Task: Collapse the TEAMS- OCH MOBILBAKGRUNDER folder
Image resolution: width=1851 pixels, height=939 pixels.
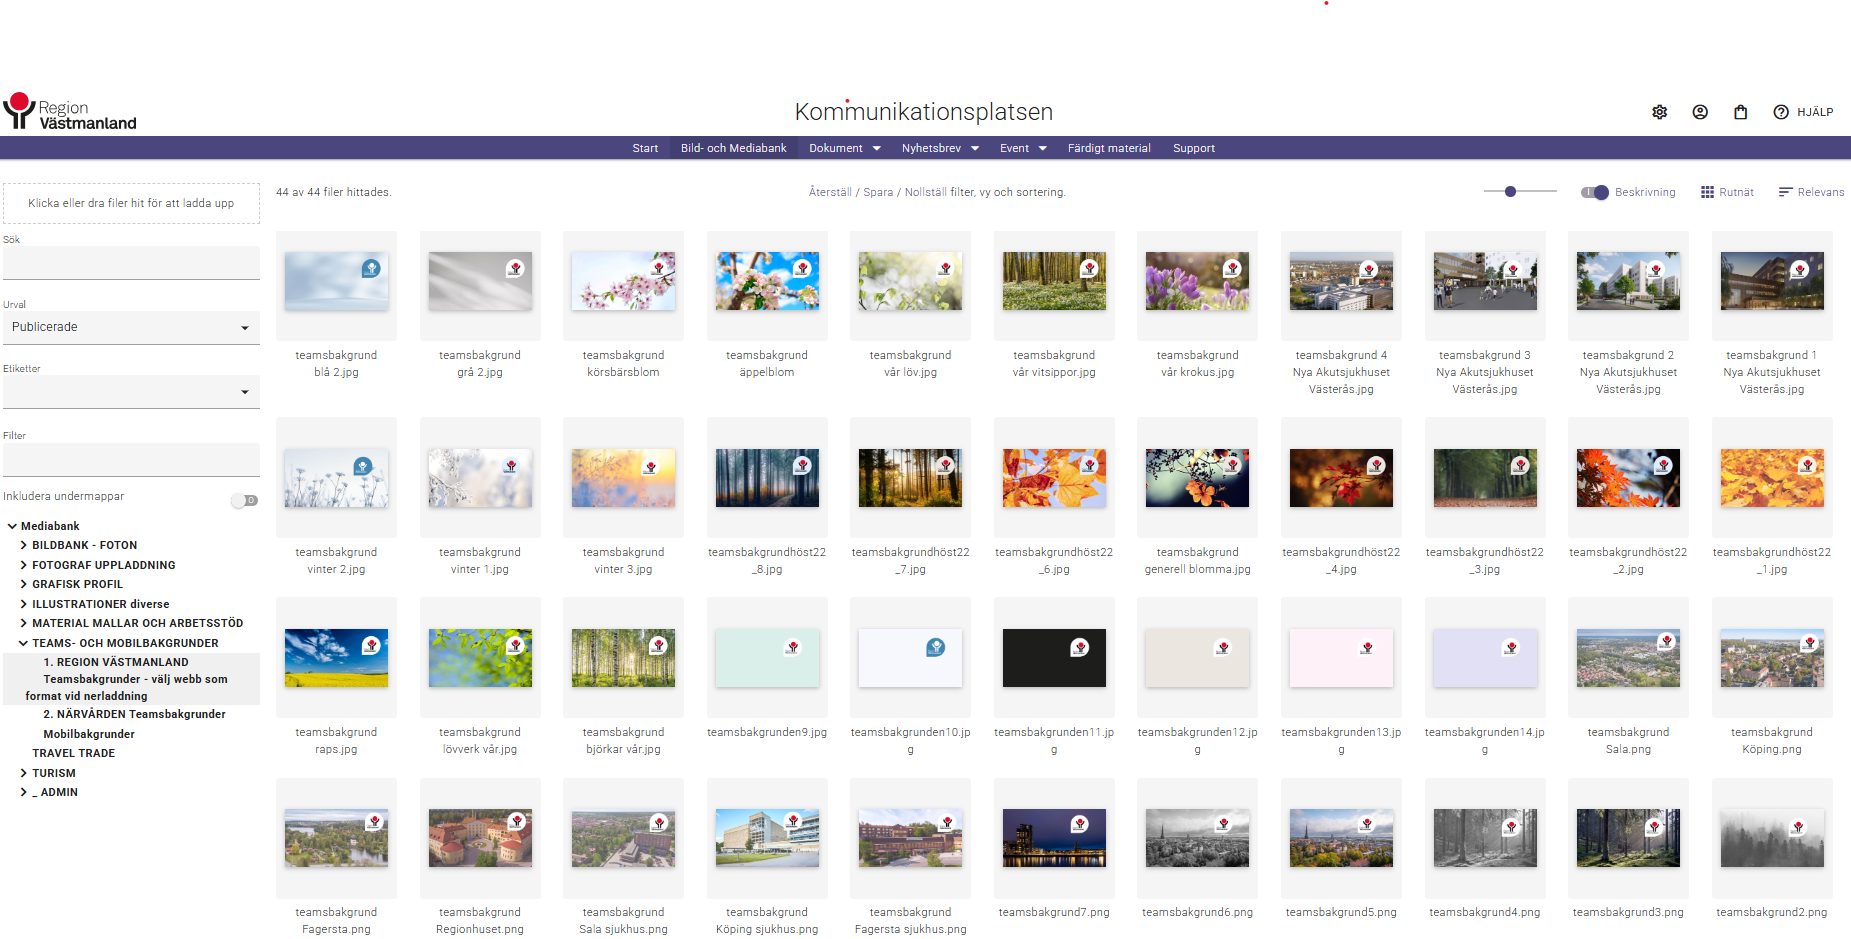Action: pos(24,643)
